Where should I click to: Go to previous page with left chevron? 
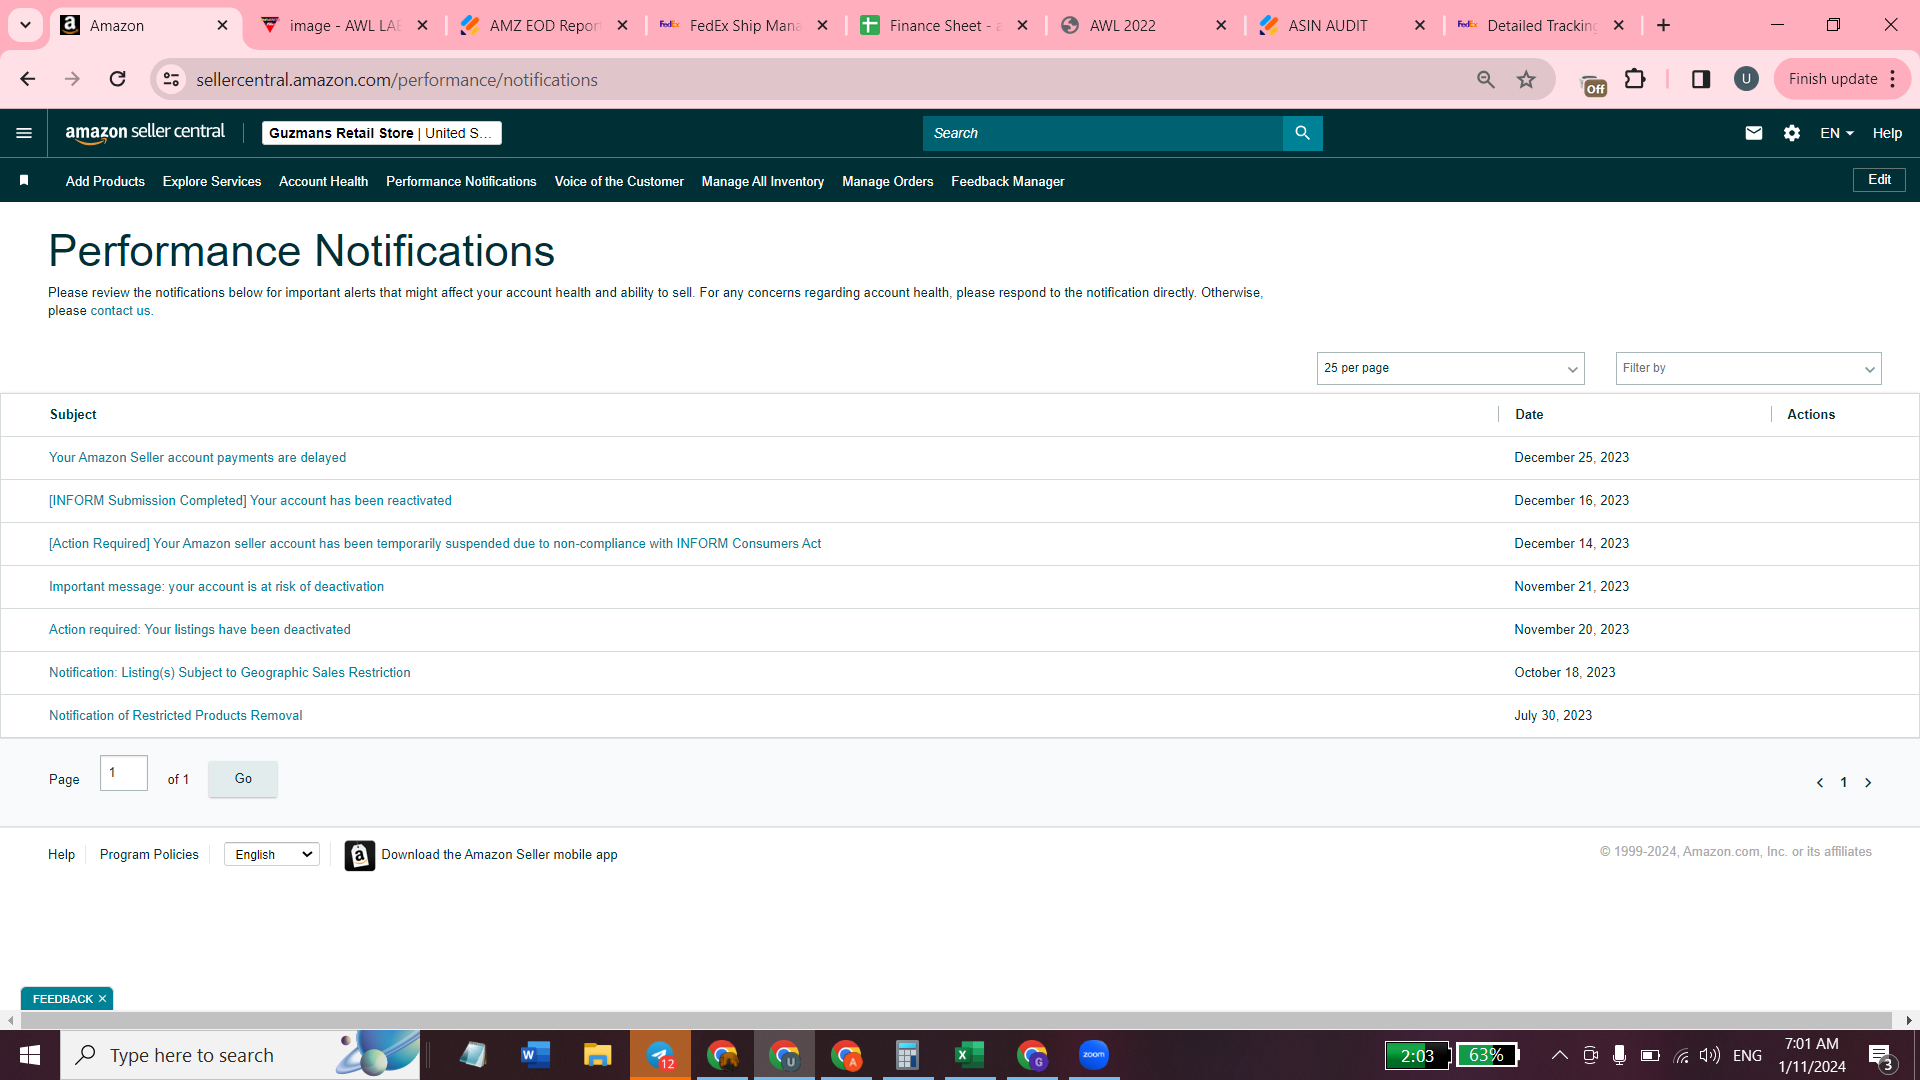click(1819, 783)
